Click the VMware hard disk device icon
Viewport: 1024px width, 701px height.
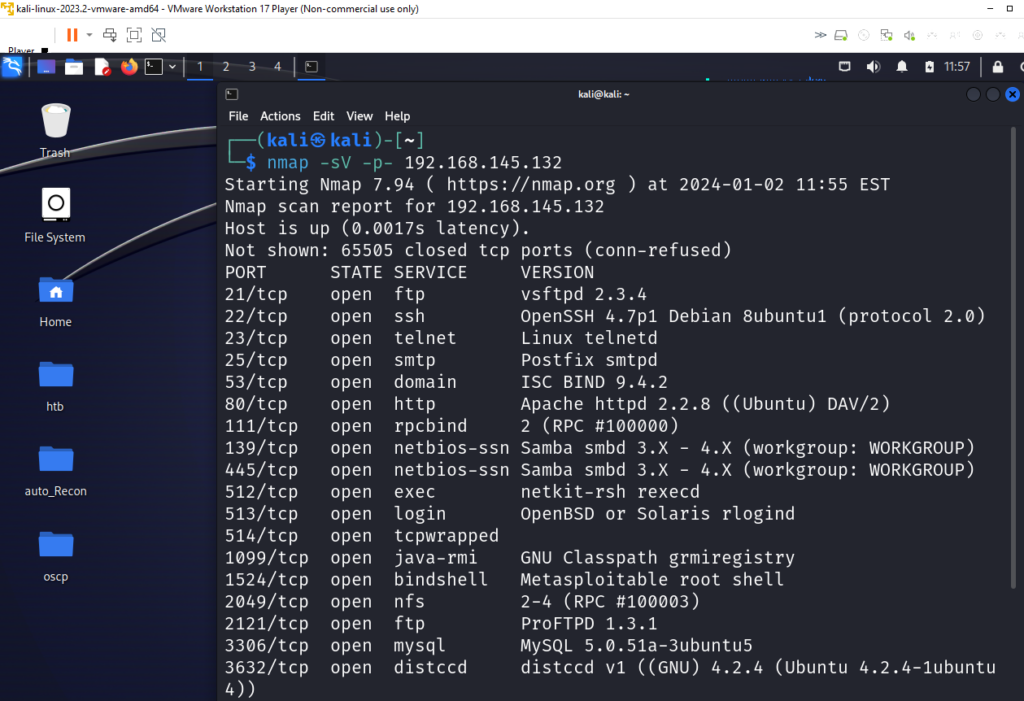(x=841, y=35)
